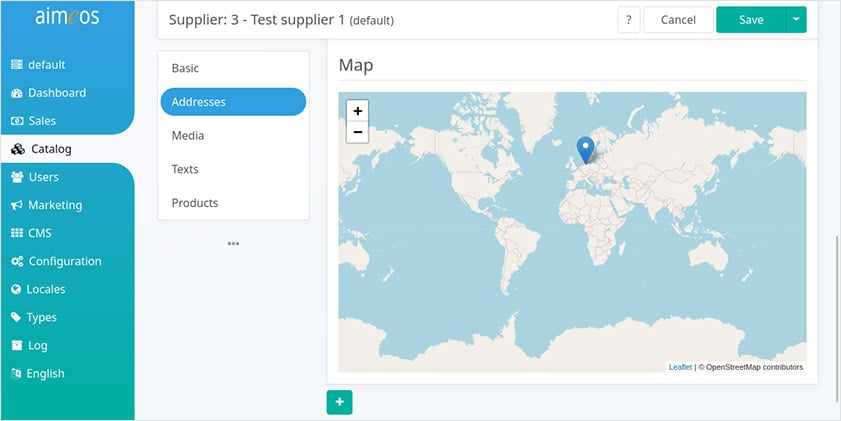
Task: Click the CMS grid icon
Action: click(x=17, y=233)
